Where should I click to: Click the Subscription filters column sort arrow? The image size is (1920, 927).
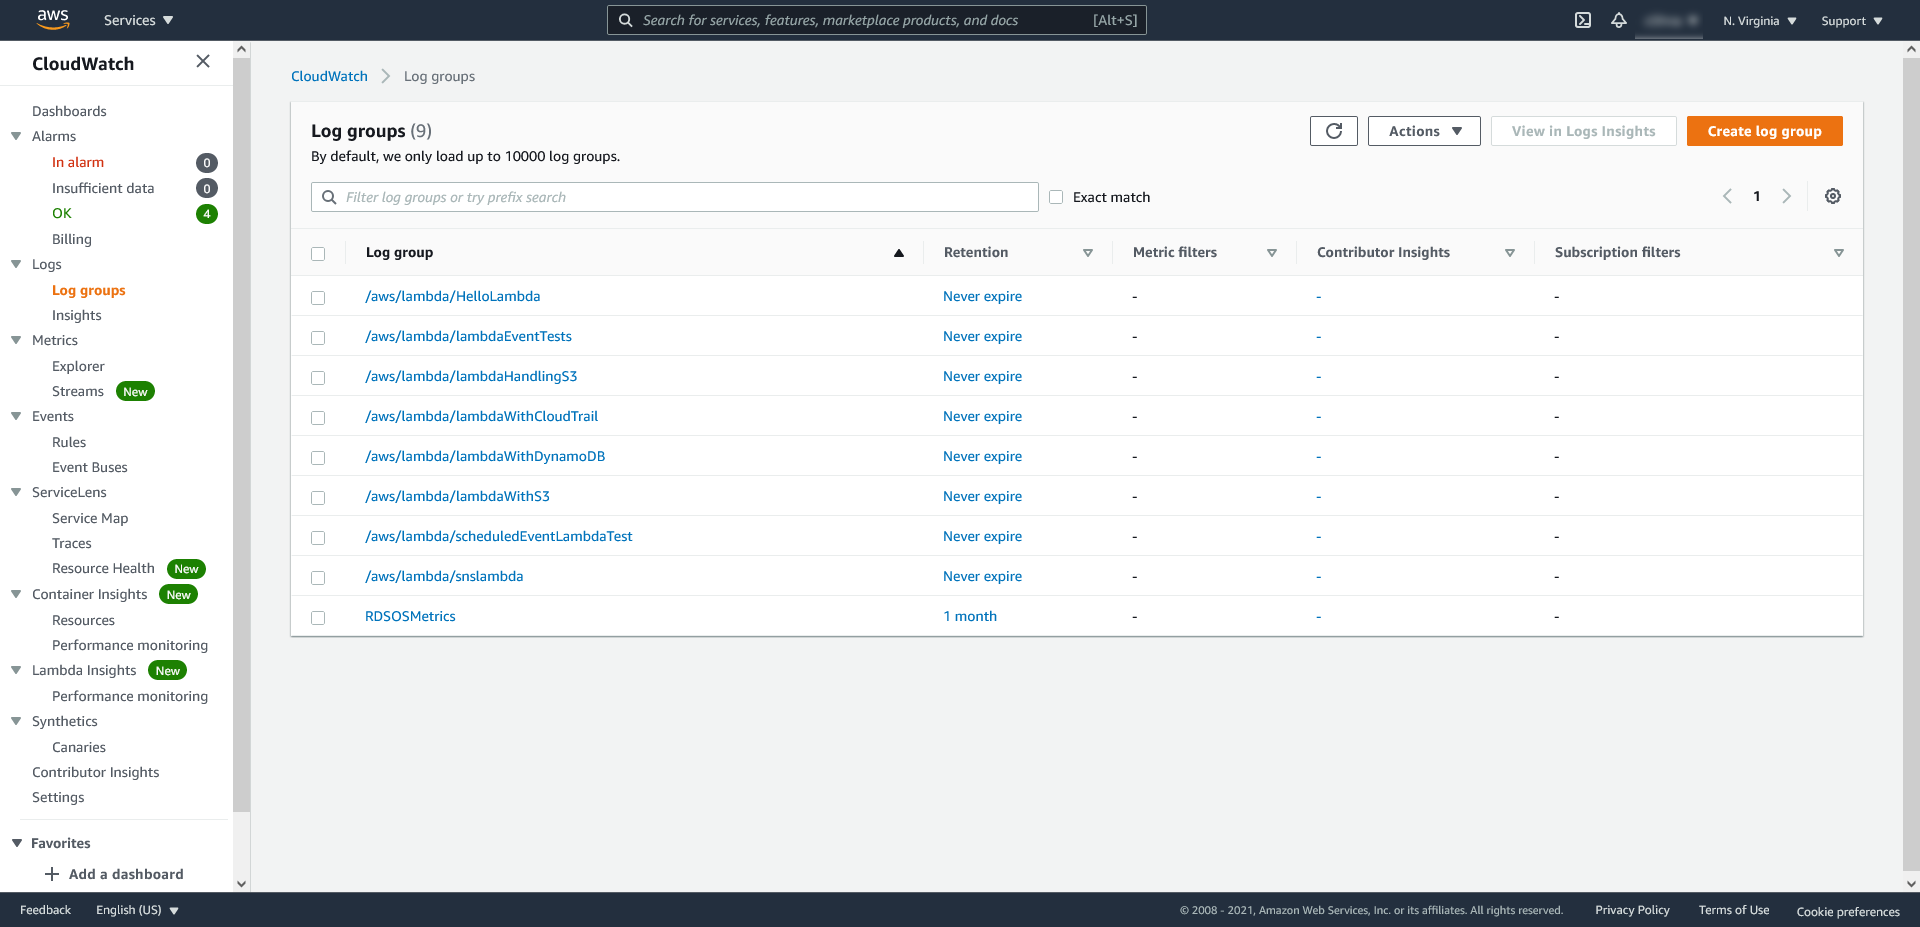1839,253
